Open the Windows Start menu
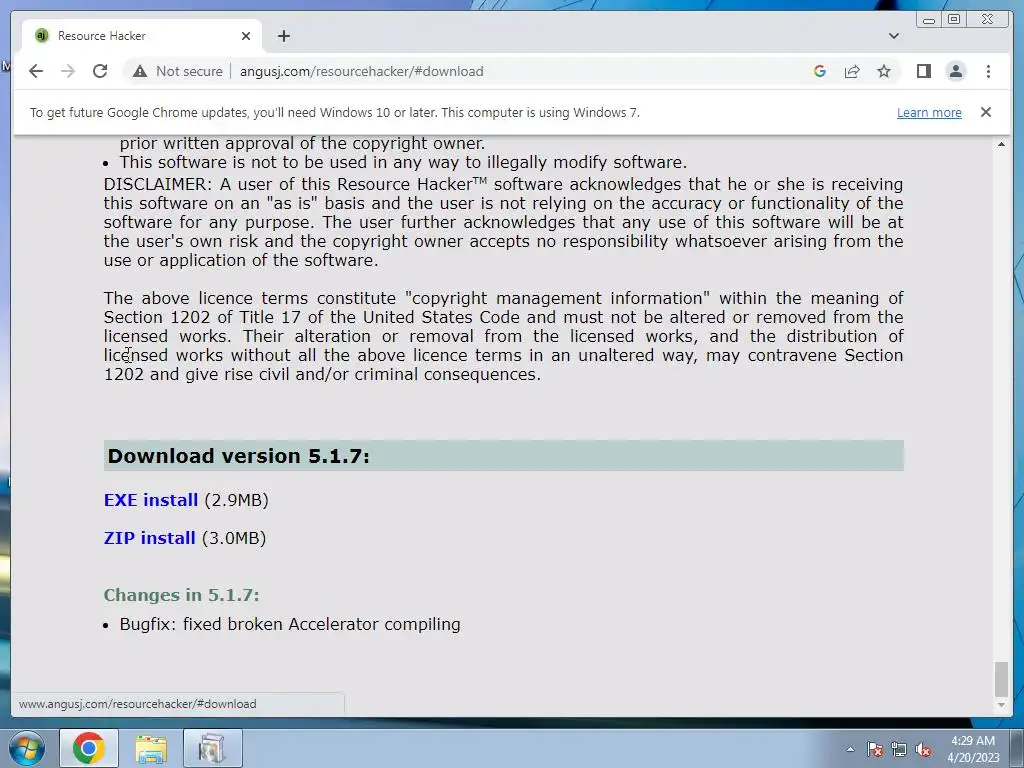1024x768 pixels. [27, 748]
